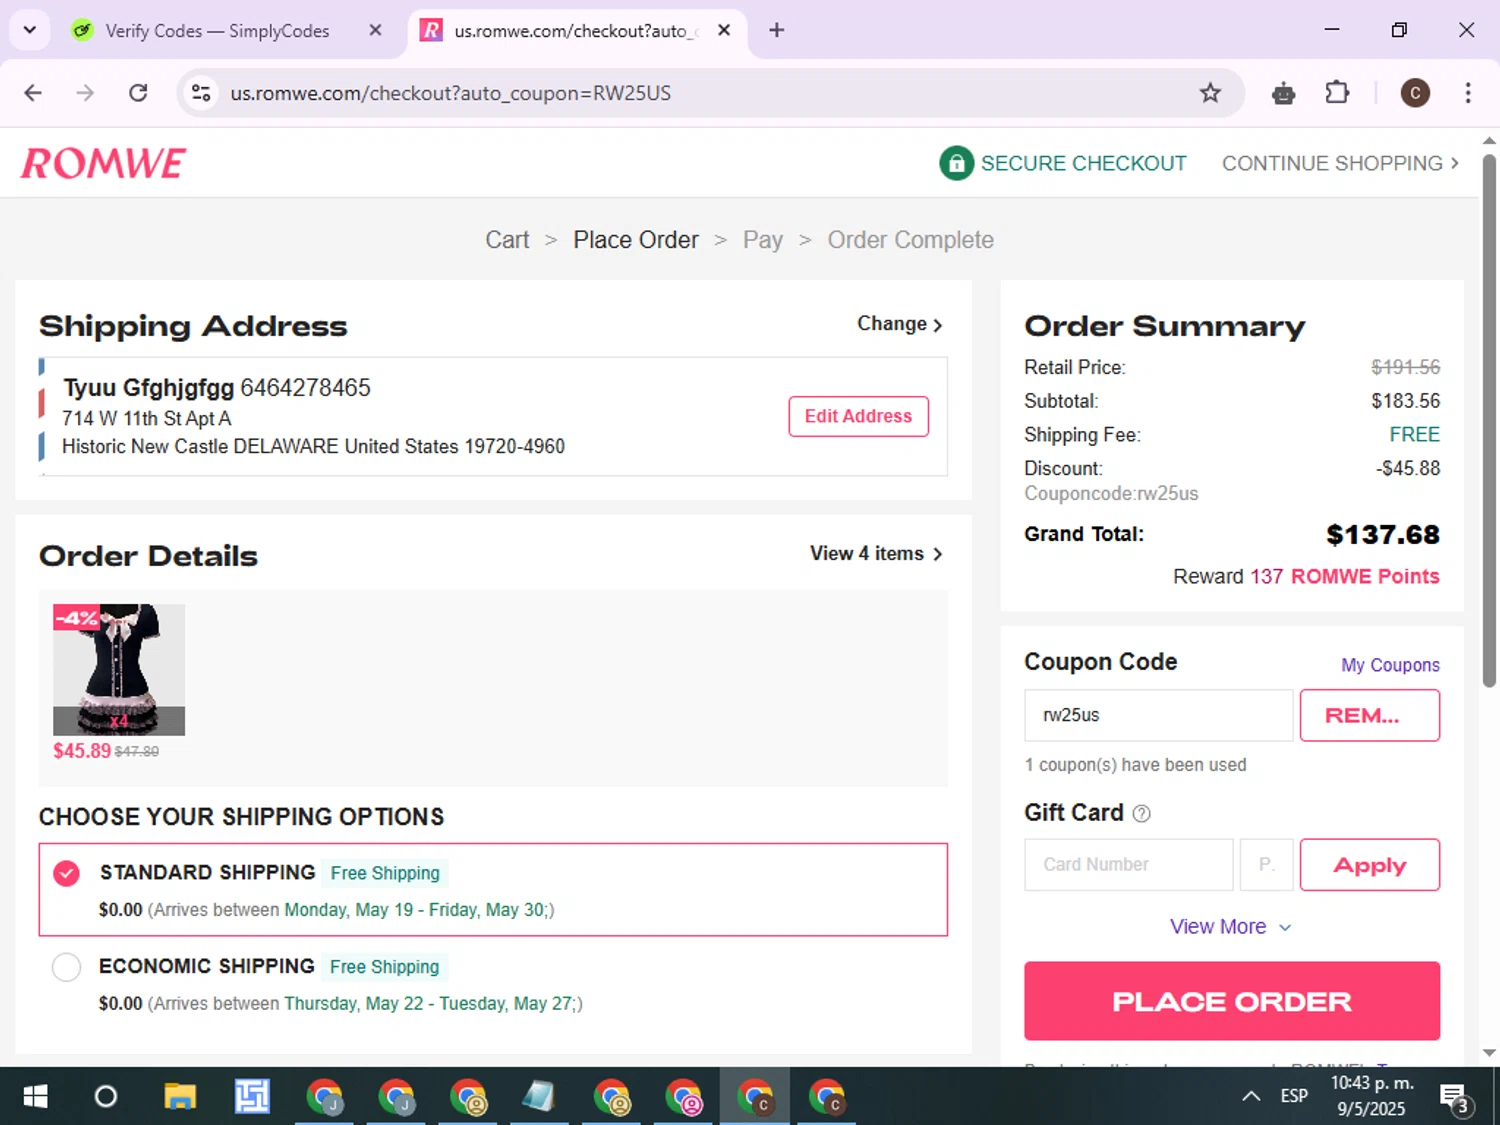This screenshot has width=1500, height=1125.
Task: Click the page vertical scrollbar thumb
Action: [1489, 420]
